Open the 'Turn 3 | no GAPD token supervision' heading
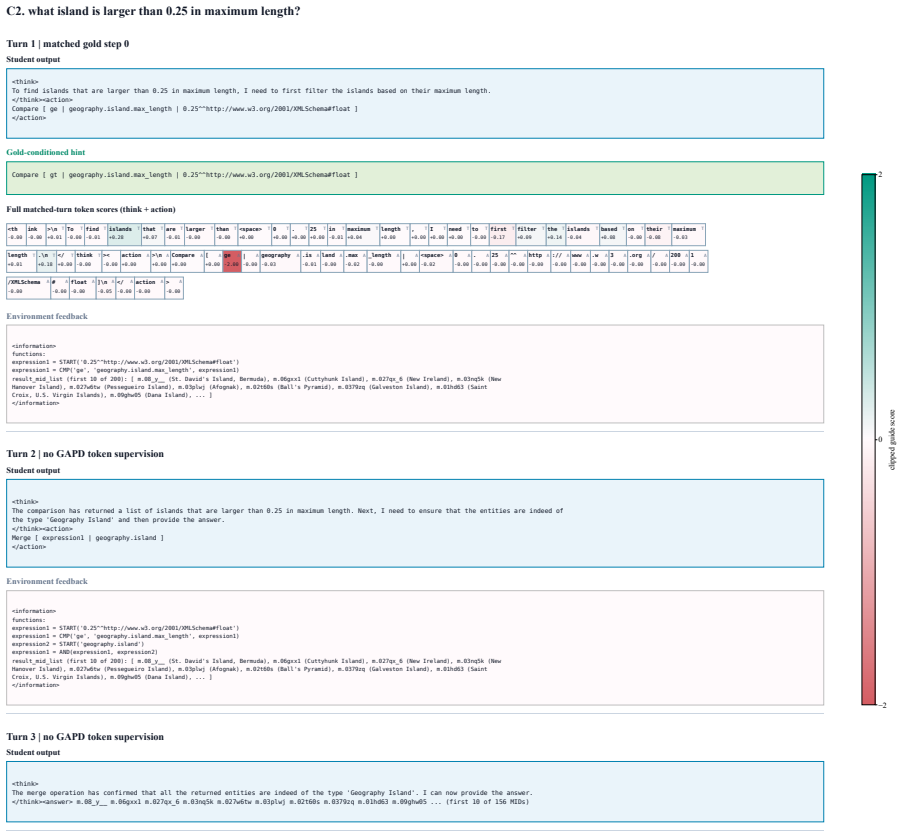Screen dimensions: 903x837 (85, 736)
